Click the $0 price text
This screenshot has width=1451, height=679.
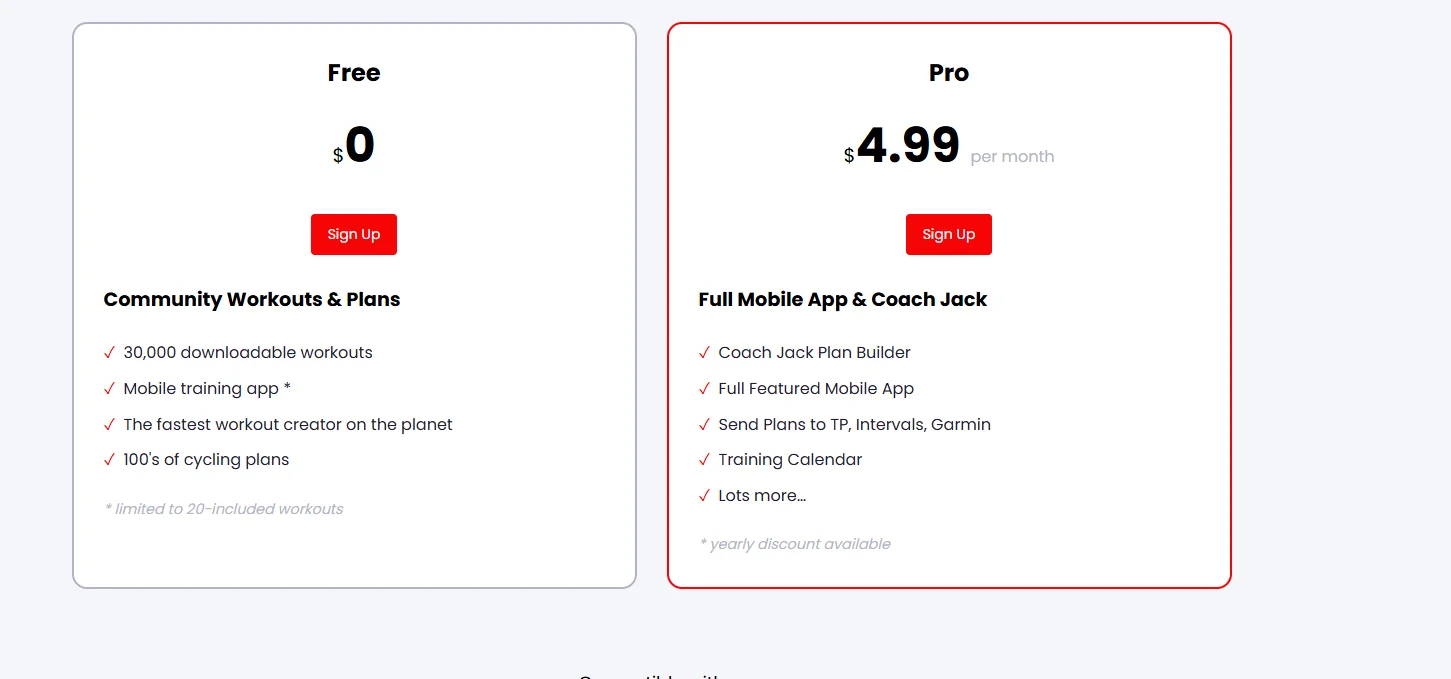pyautogui.click(x=357, y=146)
